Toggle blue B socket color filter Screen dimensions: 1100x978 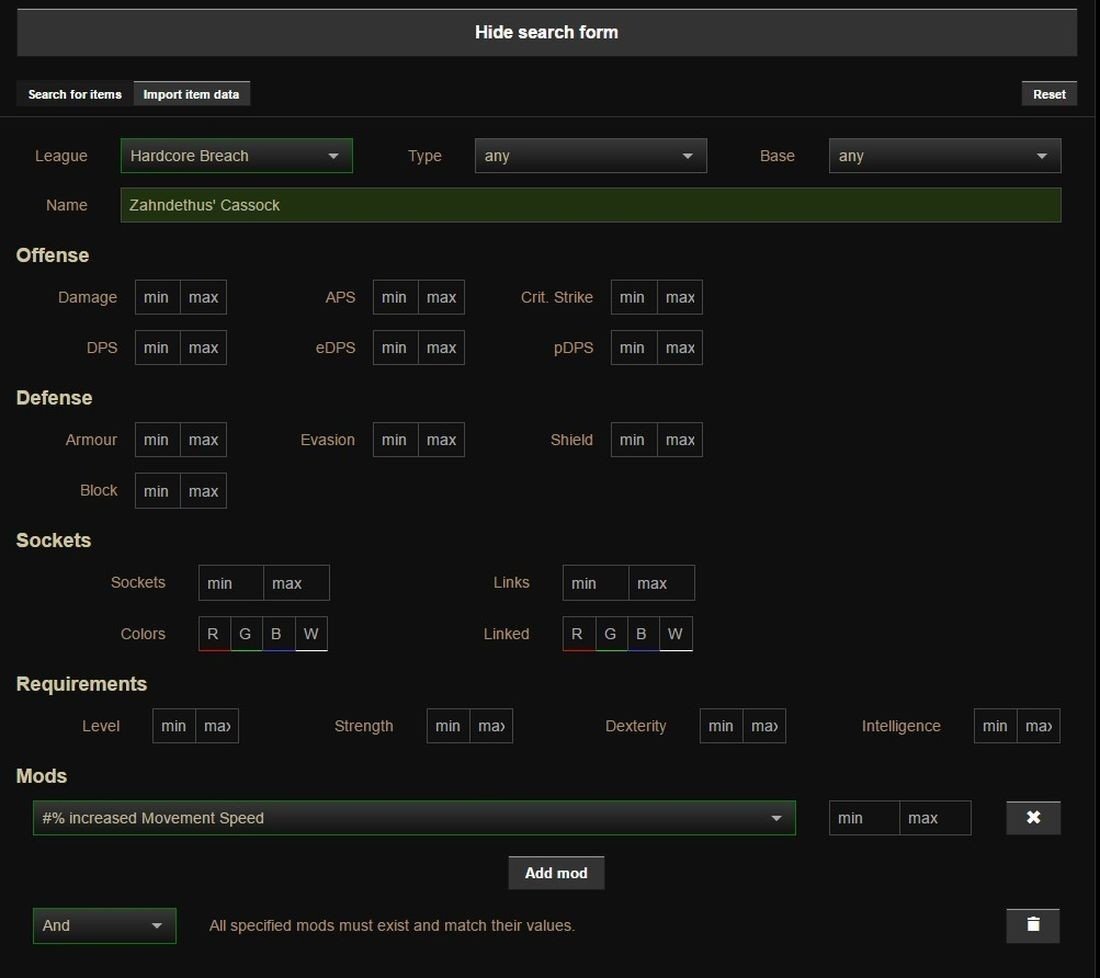coord(278,634)
